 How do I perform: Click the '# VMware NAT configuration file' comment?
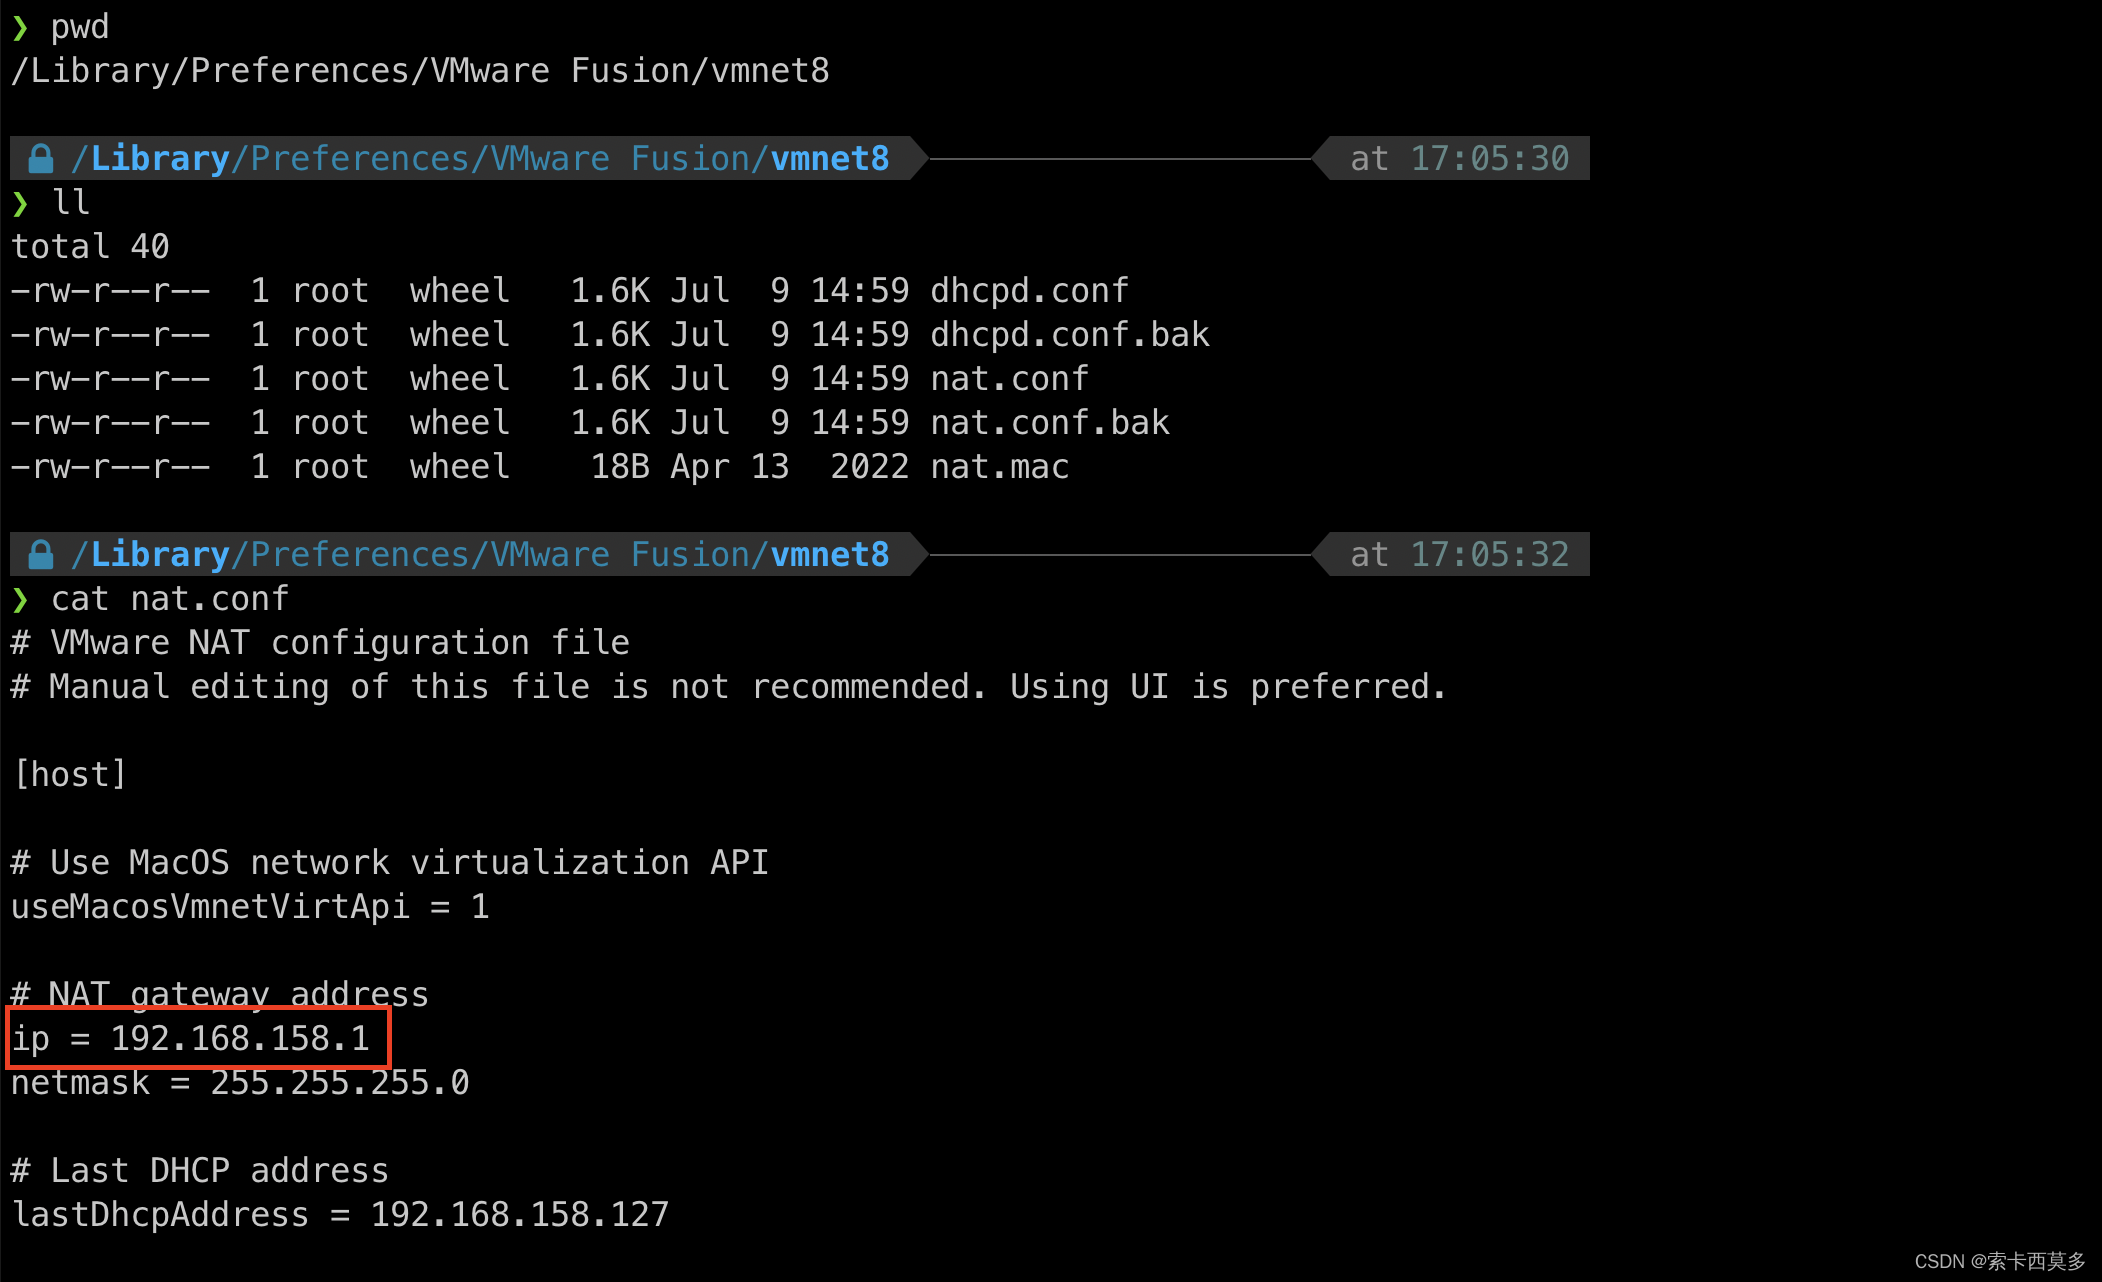point(320,642)
